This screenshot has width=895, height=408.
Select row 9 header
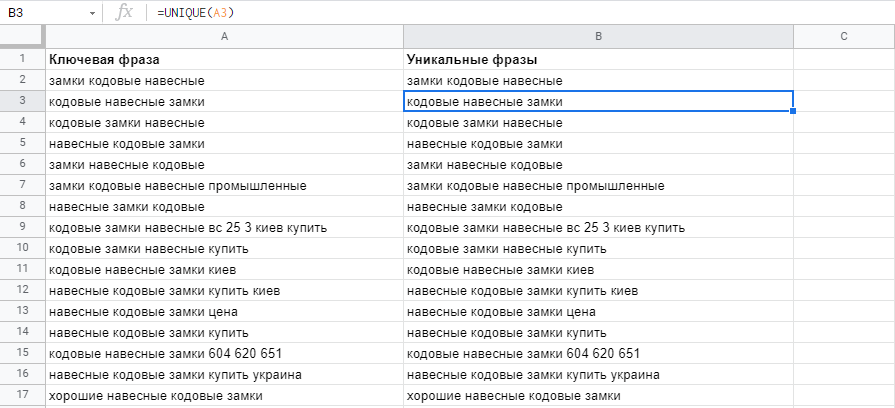[22, 227]
